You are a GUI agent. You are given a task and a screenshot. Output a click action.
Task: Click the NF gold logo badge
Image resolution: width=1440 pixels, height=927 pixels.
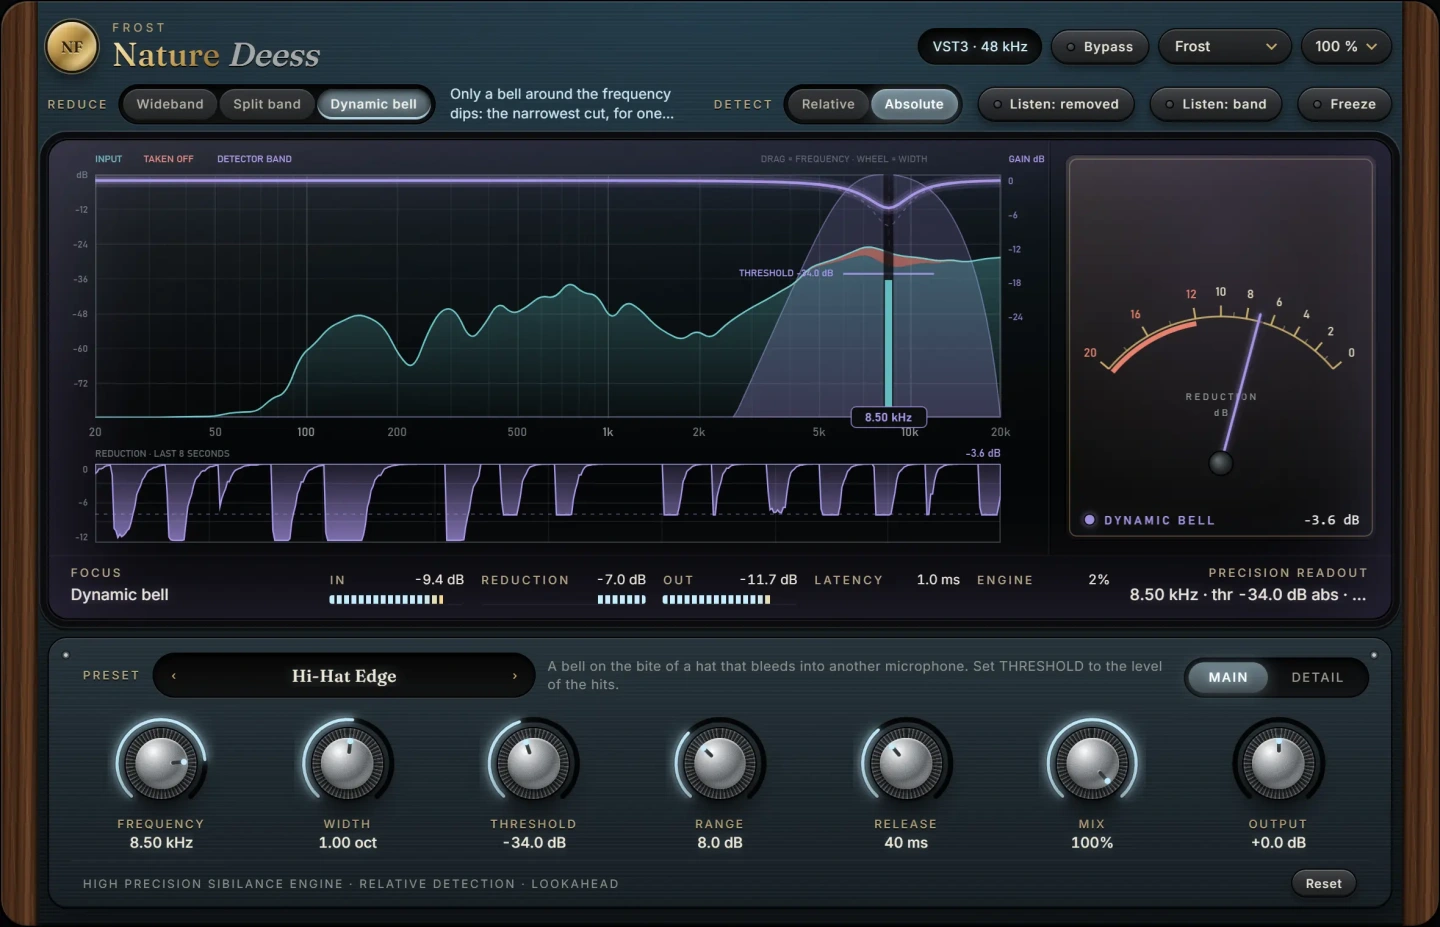[72, 47]
